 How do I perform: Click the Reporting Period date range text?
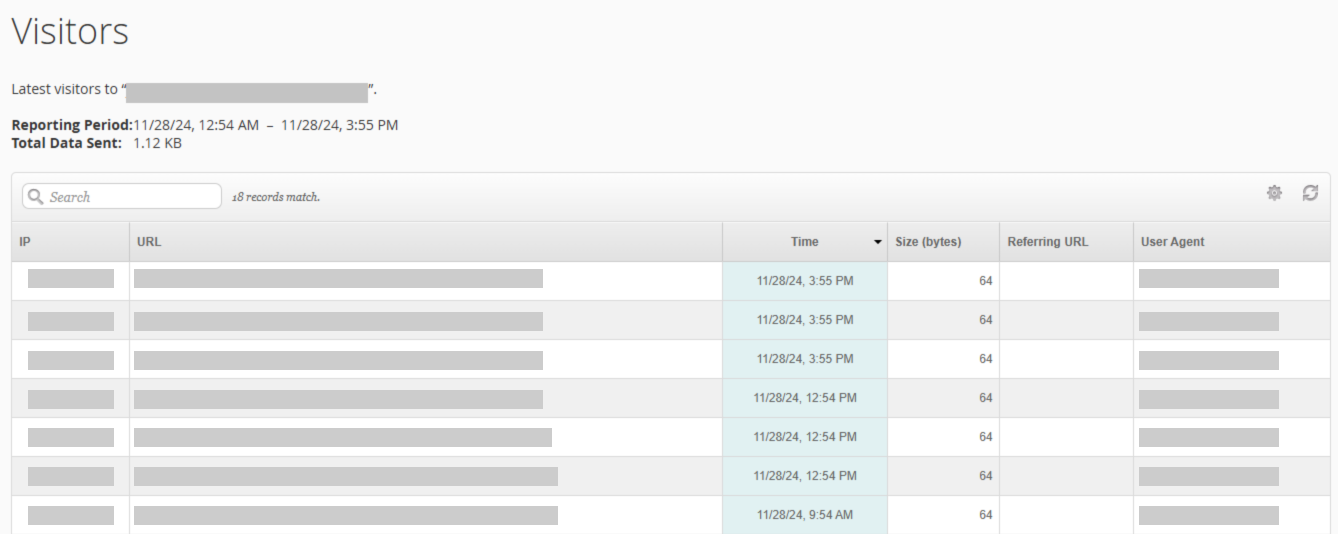click(266, 125)
